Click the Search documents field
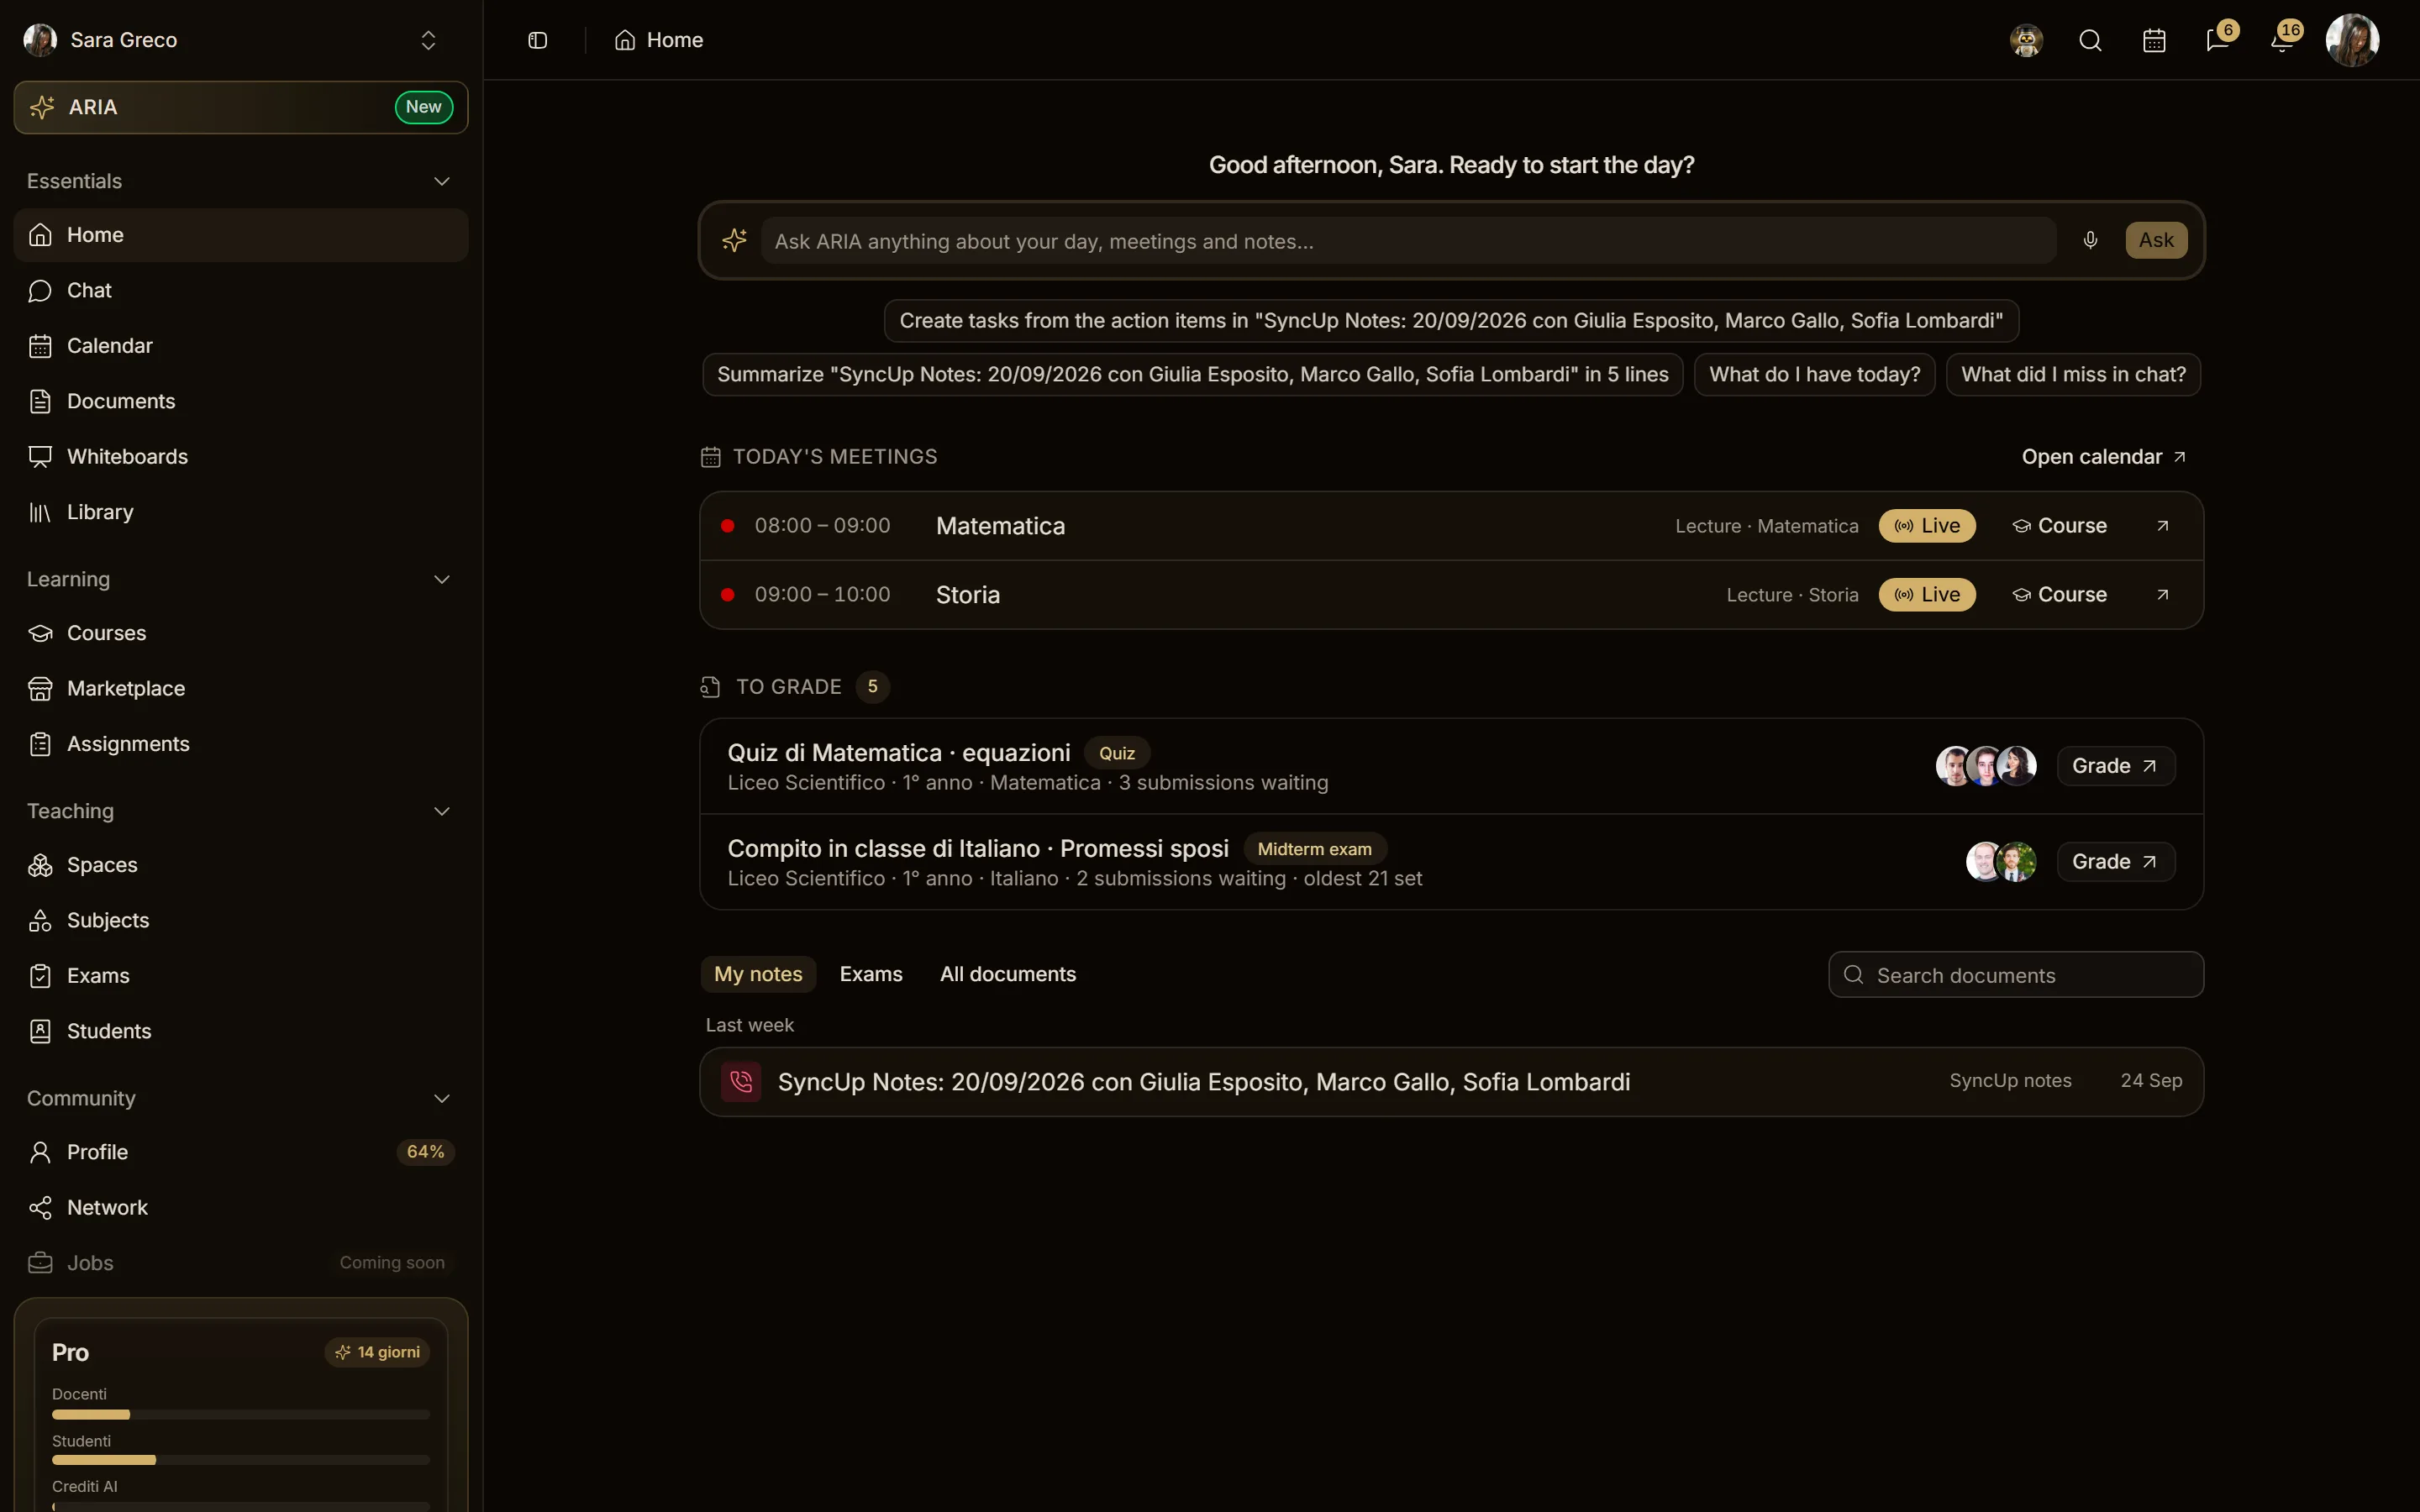Viewport: 2420px width, 1512px height. (2016, 975)
